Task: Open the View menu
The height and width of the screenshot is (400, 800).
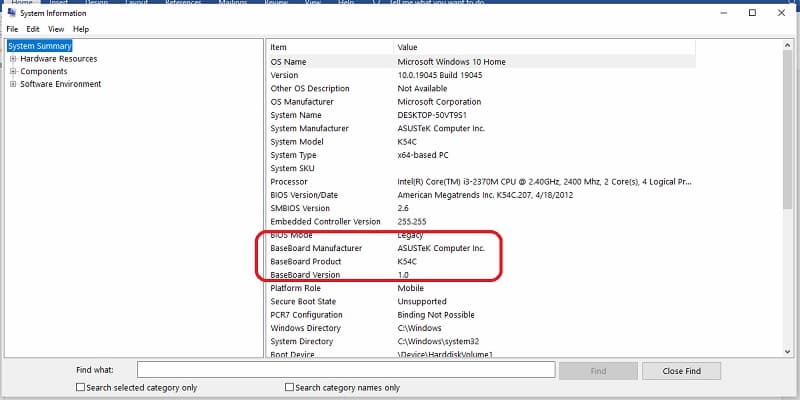Action: [56, 29]
